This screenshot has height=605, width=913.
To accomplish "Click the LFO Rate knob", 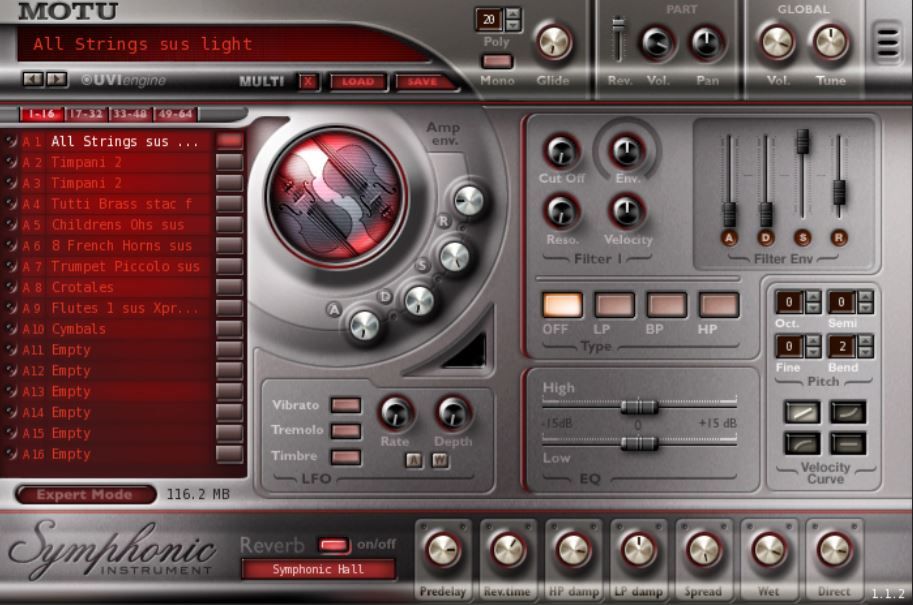I will tap(396, 413).
